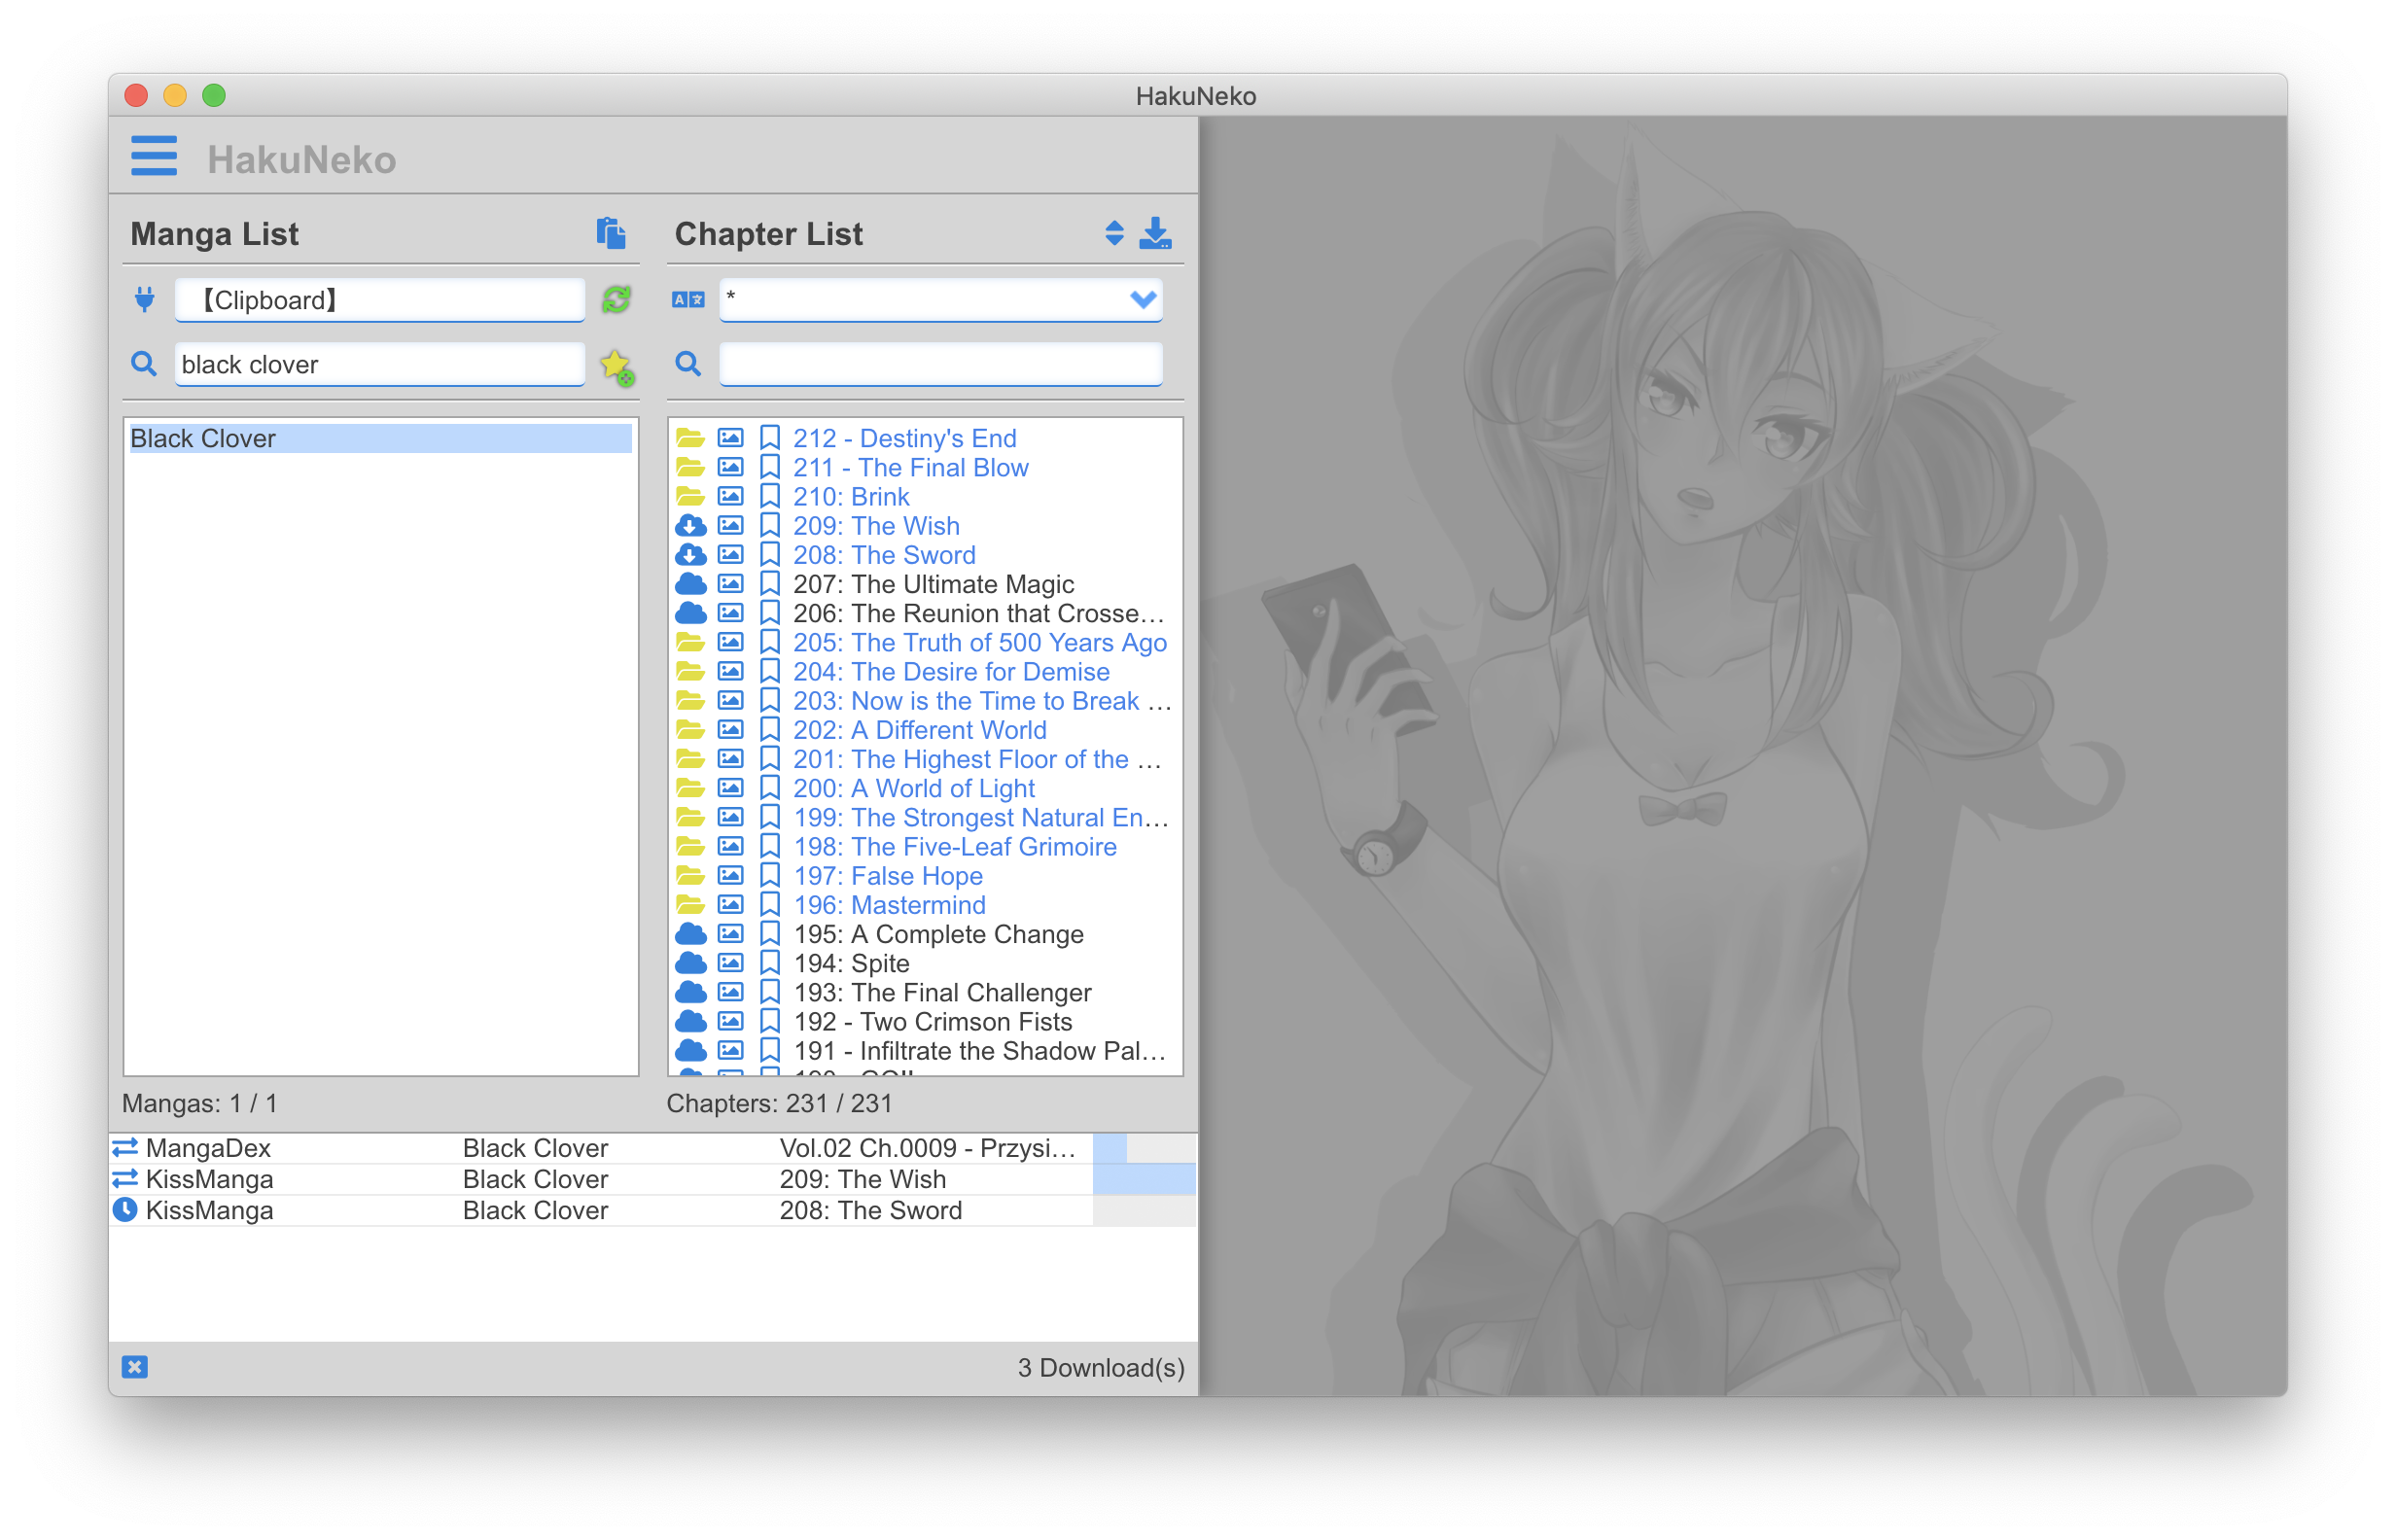Click the chapter search input field
This screenshot has width=2396, height=1540.
coord(939,364)
